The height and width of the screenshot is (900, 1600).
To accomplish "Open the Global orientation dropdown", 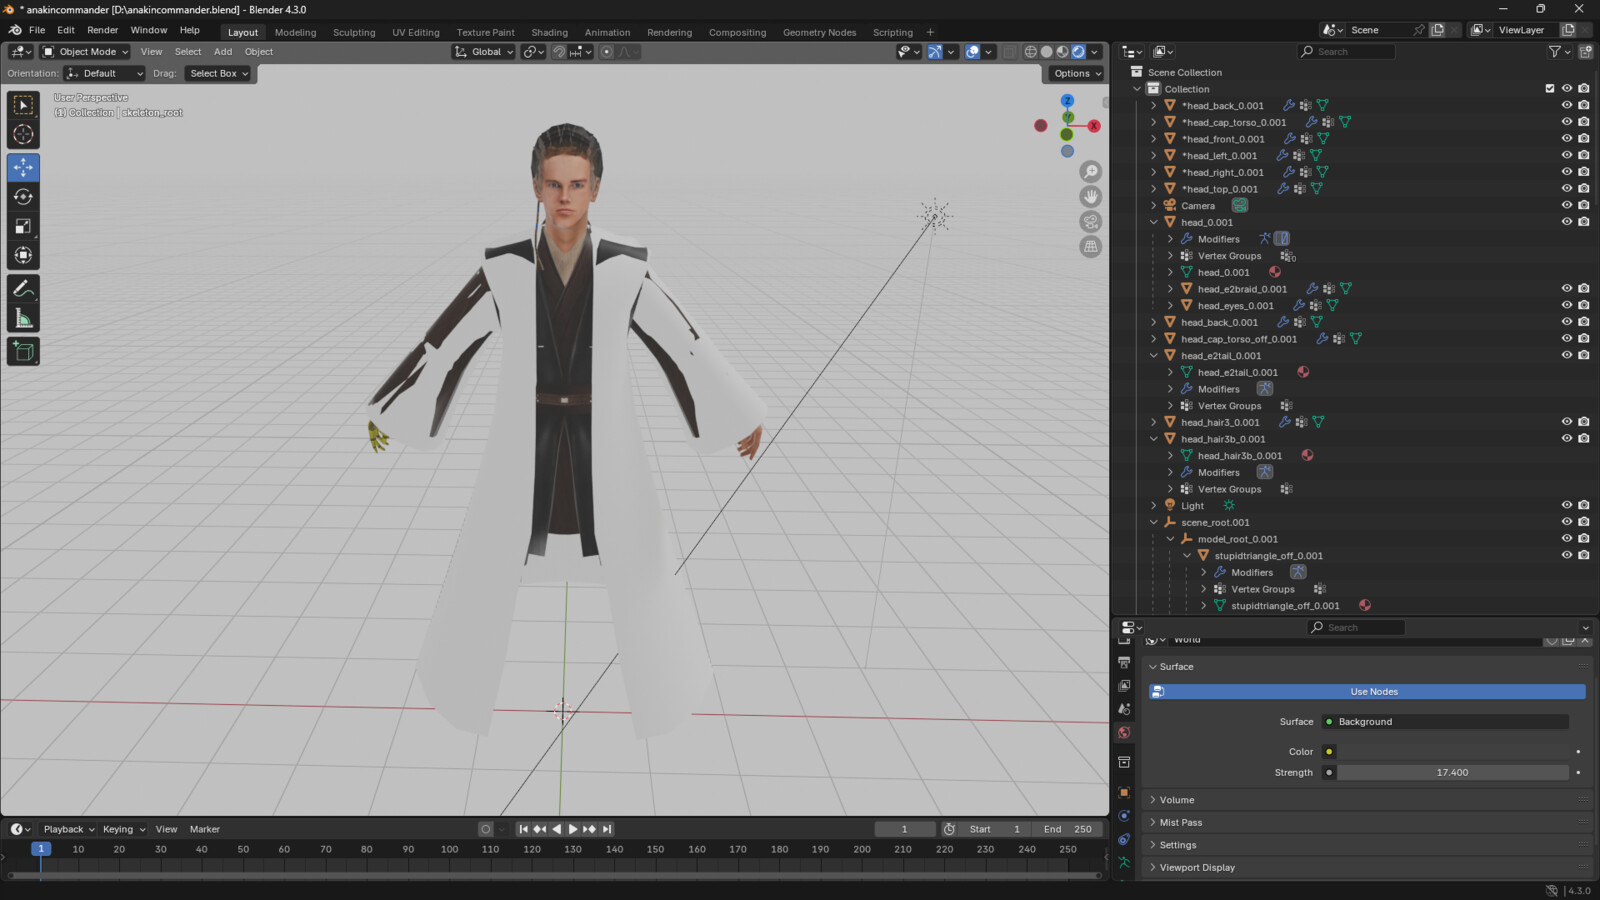I will point(484,52).
